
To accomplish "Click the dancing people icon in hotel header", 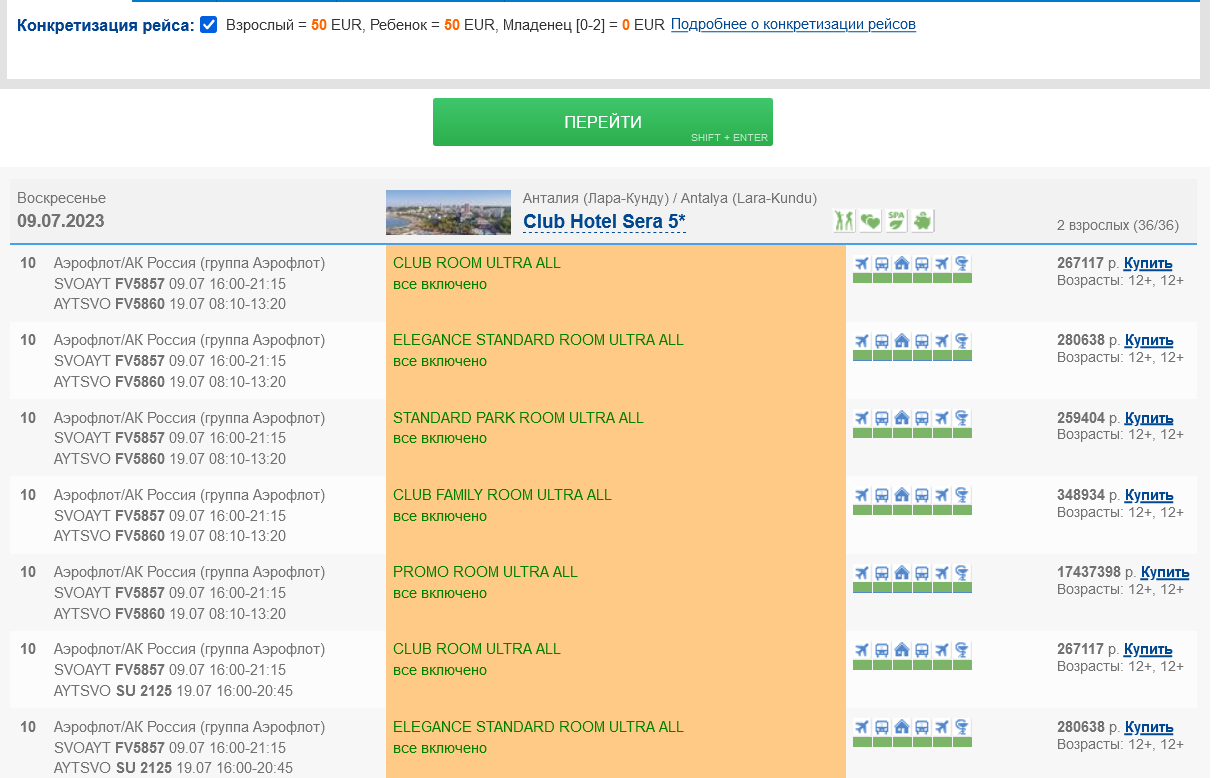I will [844, 220].
